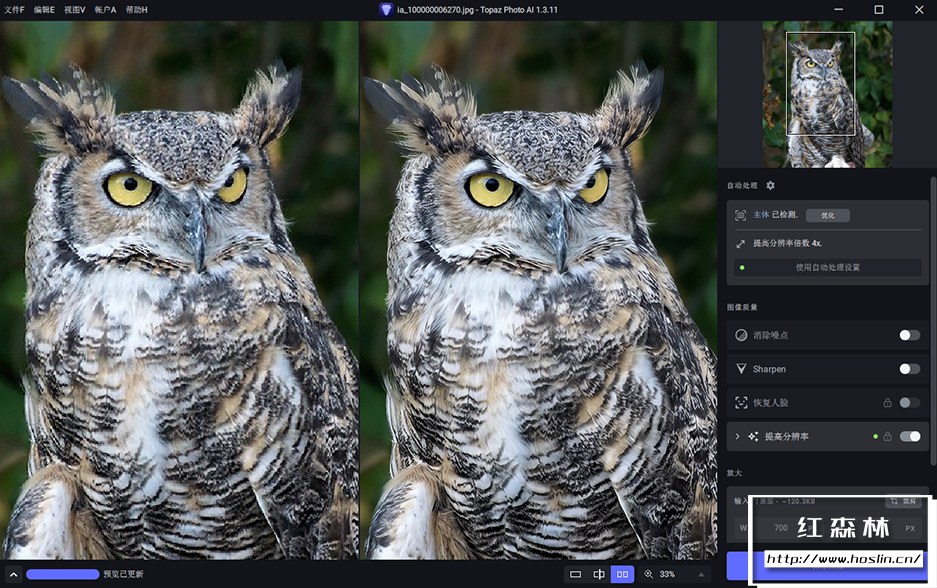Image resolution: width=937 pixels, height=588 pixels.
Task: Click the enhanced image preview pane
Action: (x=538, y=290)
